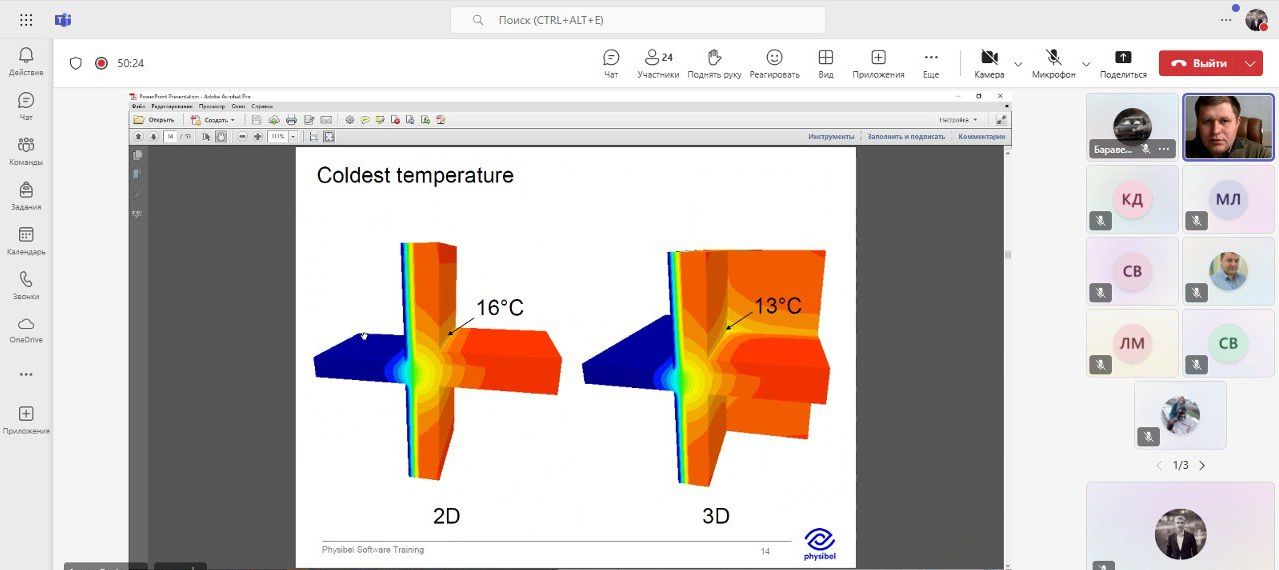Open the reactions menu

[774, 64]
